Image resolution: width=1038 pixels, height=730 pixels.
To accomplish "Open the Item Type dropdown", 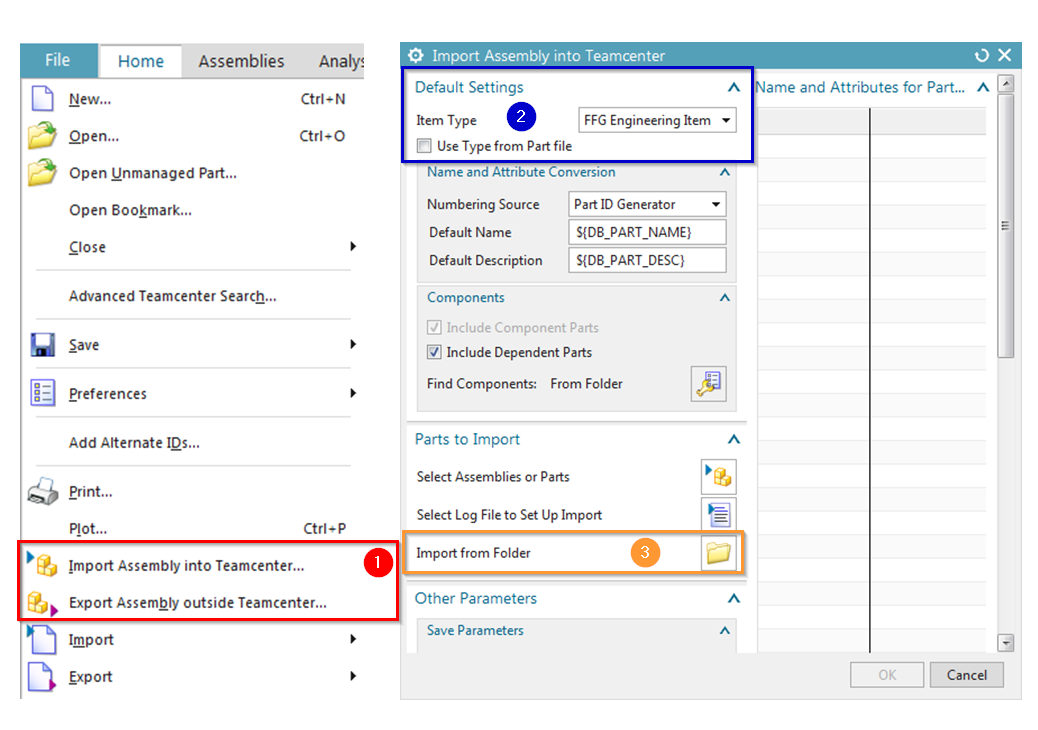I will (657, 120).
